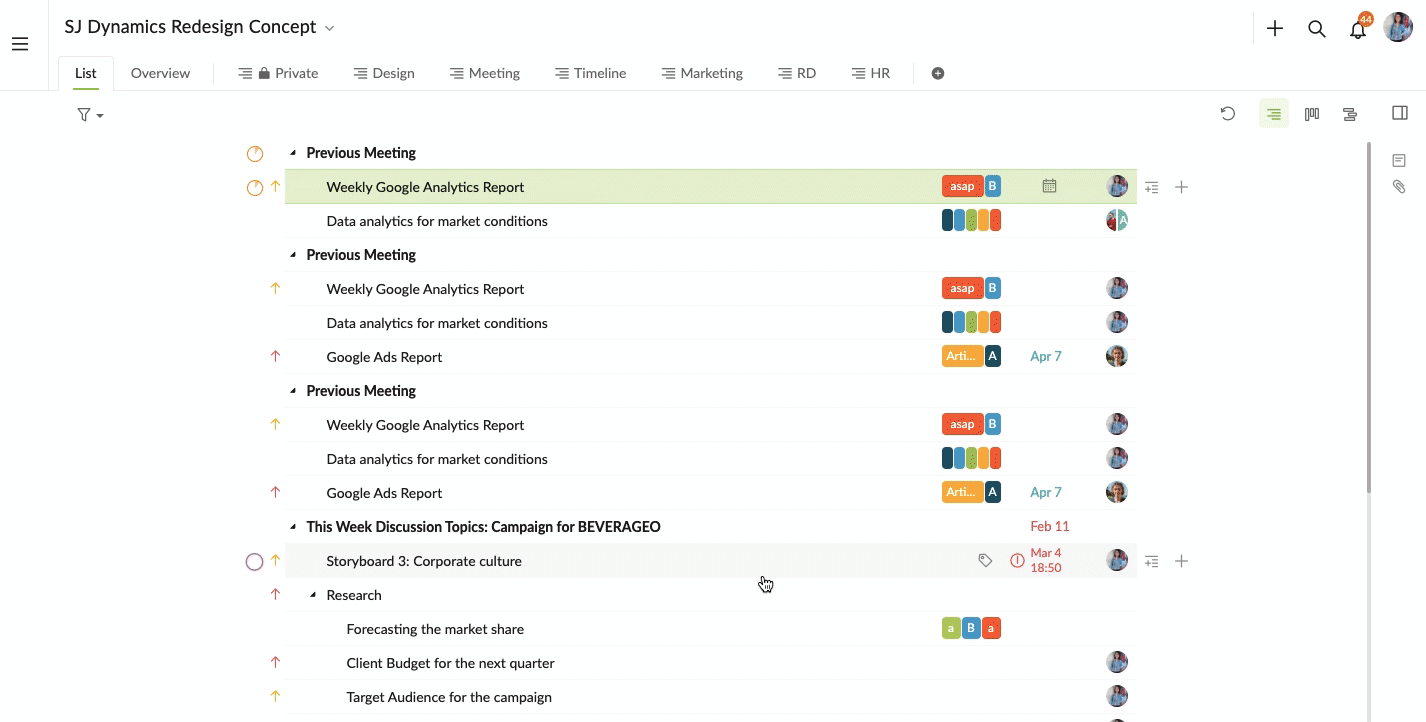This screenshot has width=1426, height=722.
Task: Open Forecasting the market share task
Action: (x=435, y=629)
